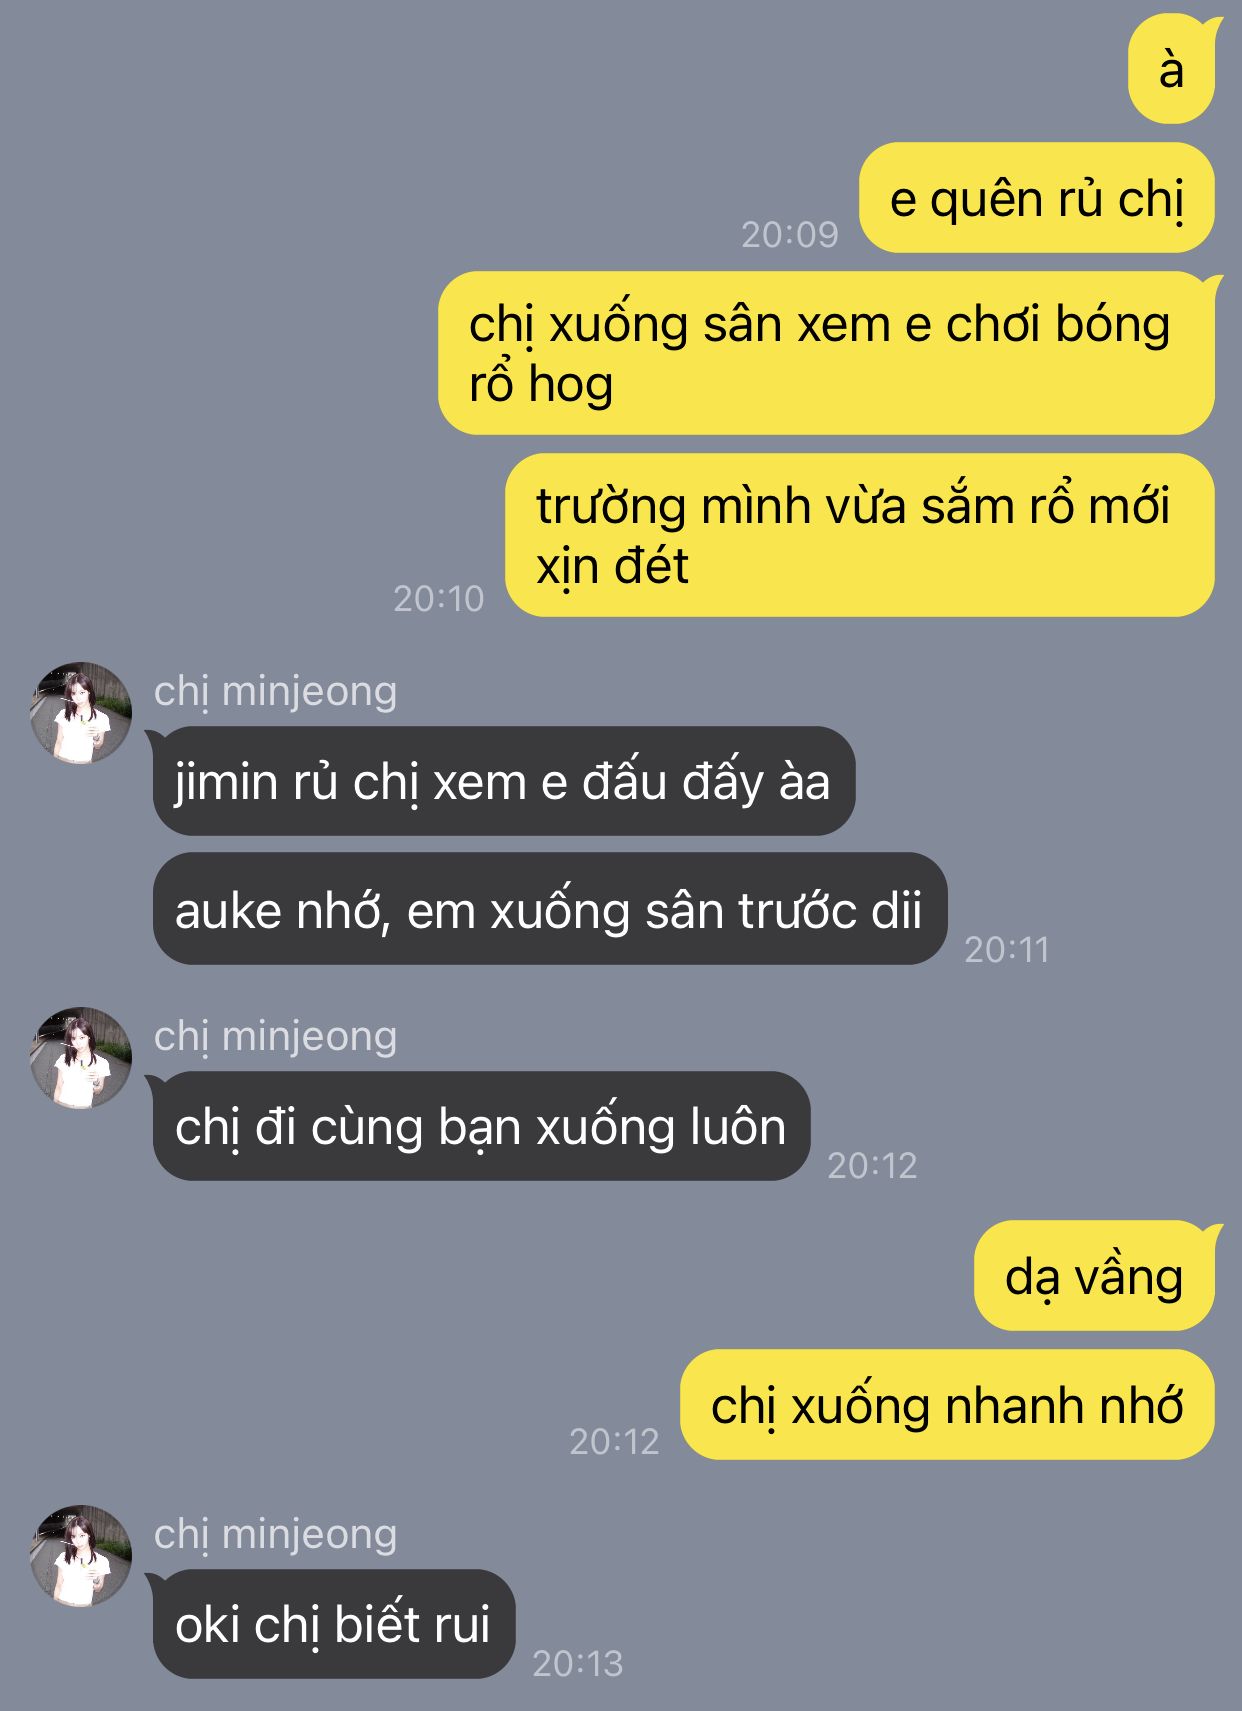Image resolution: width=1242 pixels, height=1711 pixels.
Task: Select the 'chị xuống nhanh nhớ' bubble
Action: click(x=947, y=1405)
